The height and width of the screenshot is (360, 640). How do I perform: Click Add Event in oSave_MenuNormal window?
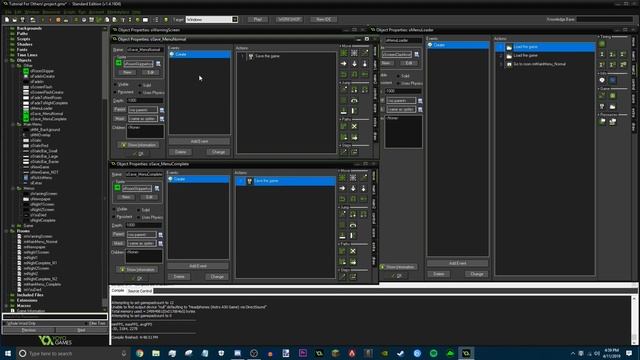[x=199, y=141]
